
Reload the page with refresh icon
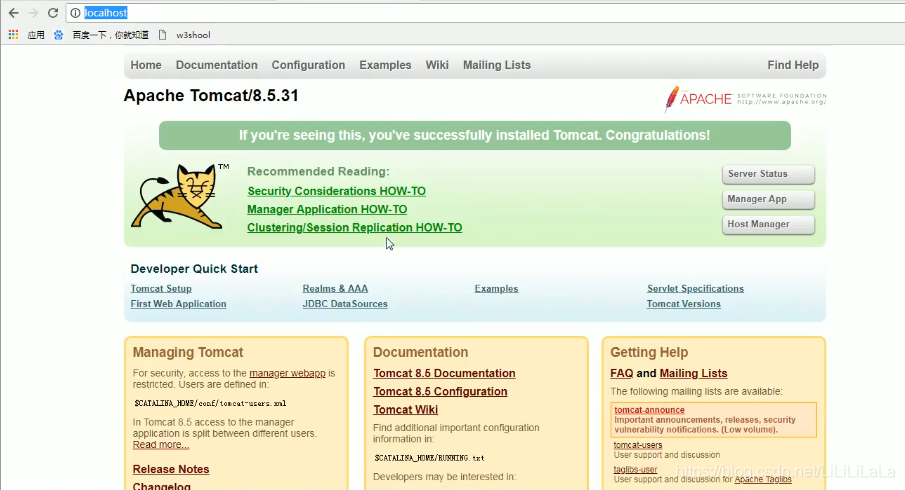[53, 13]
